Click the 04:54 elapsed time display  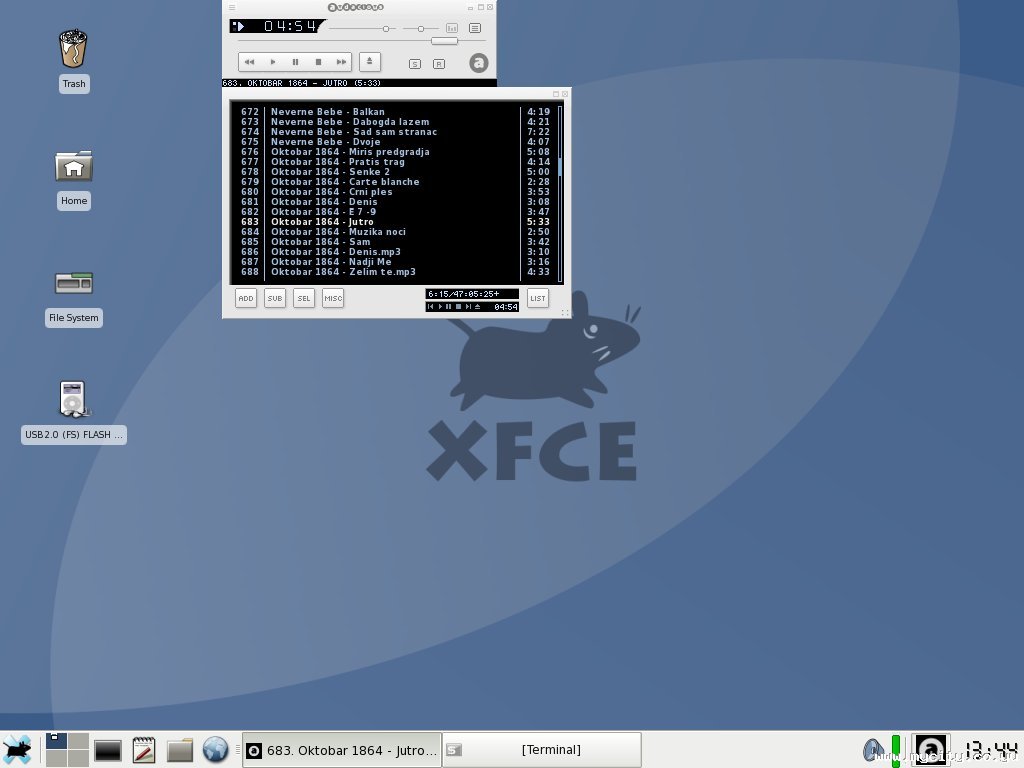(x=290, y=26)
